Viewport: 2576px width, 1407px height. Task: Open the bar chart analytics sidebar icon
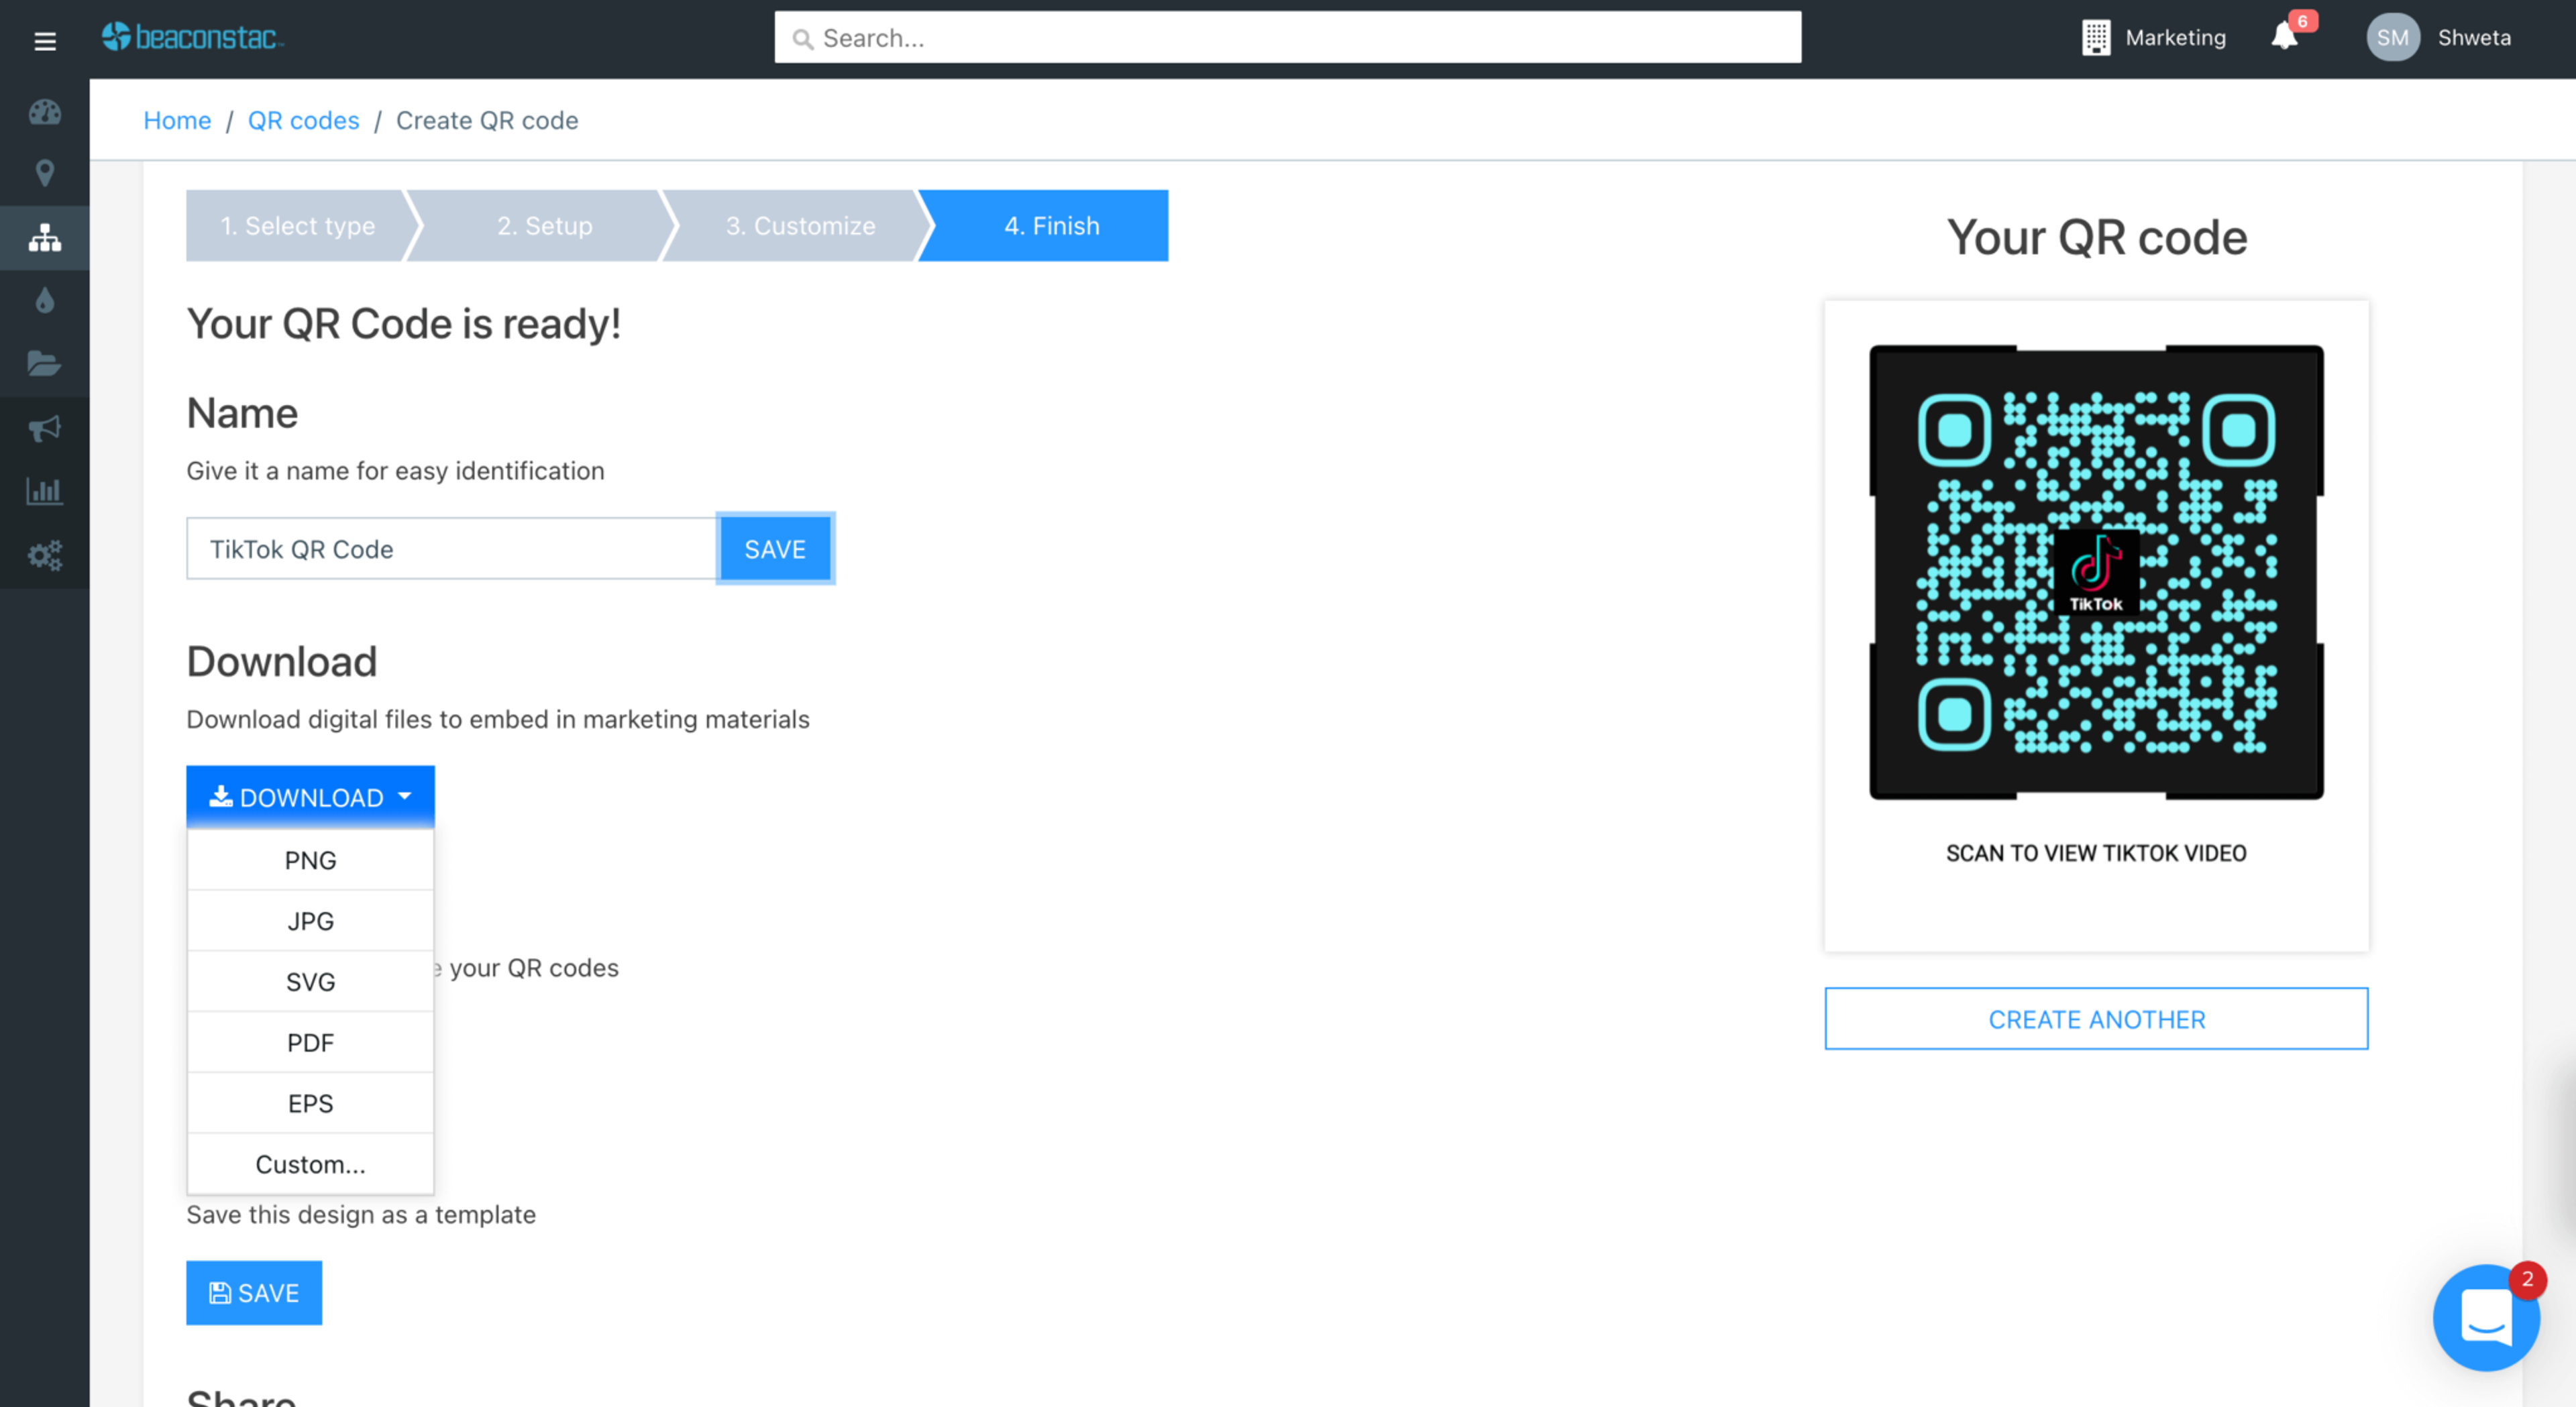44,491
